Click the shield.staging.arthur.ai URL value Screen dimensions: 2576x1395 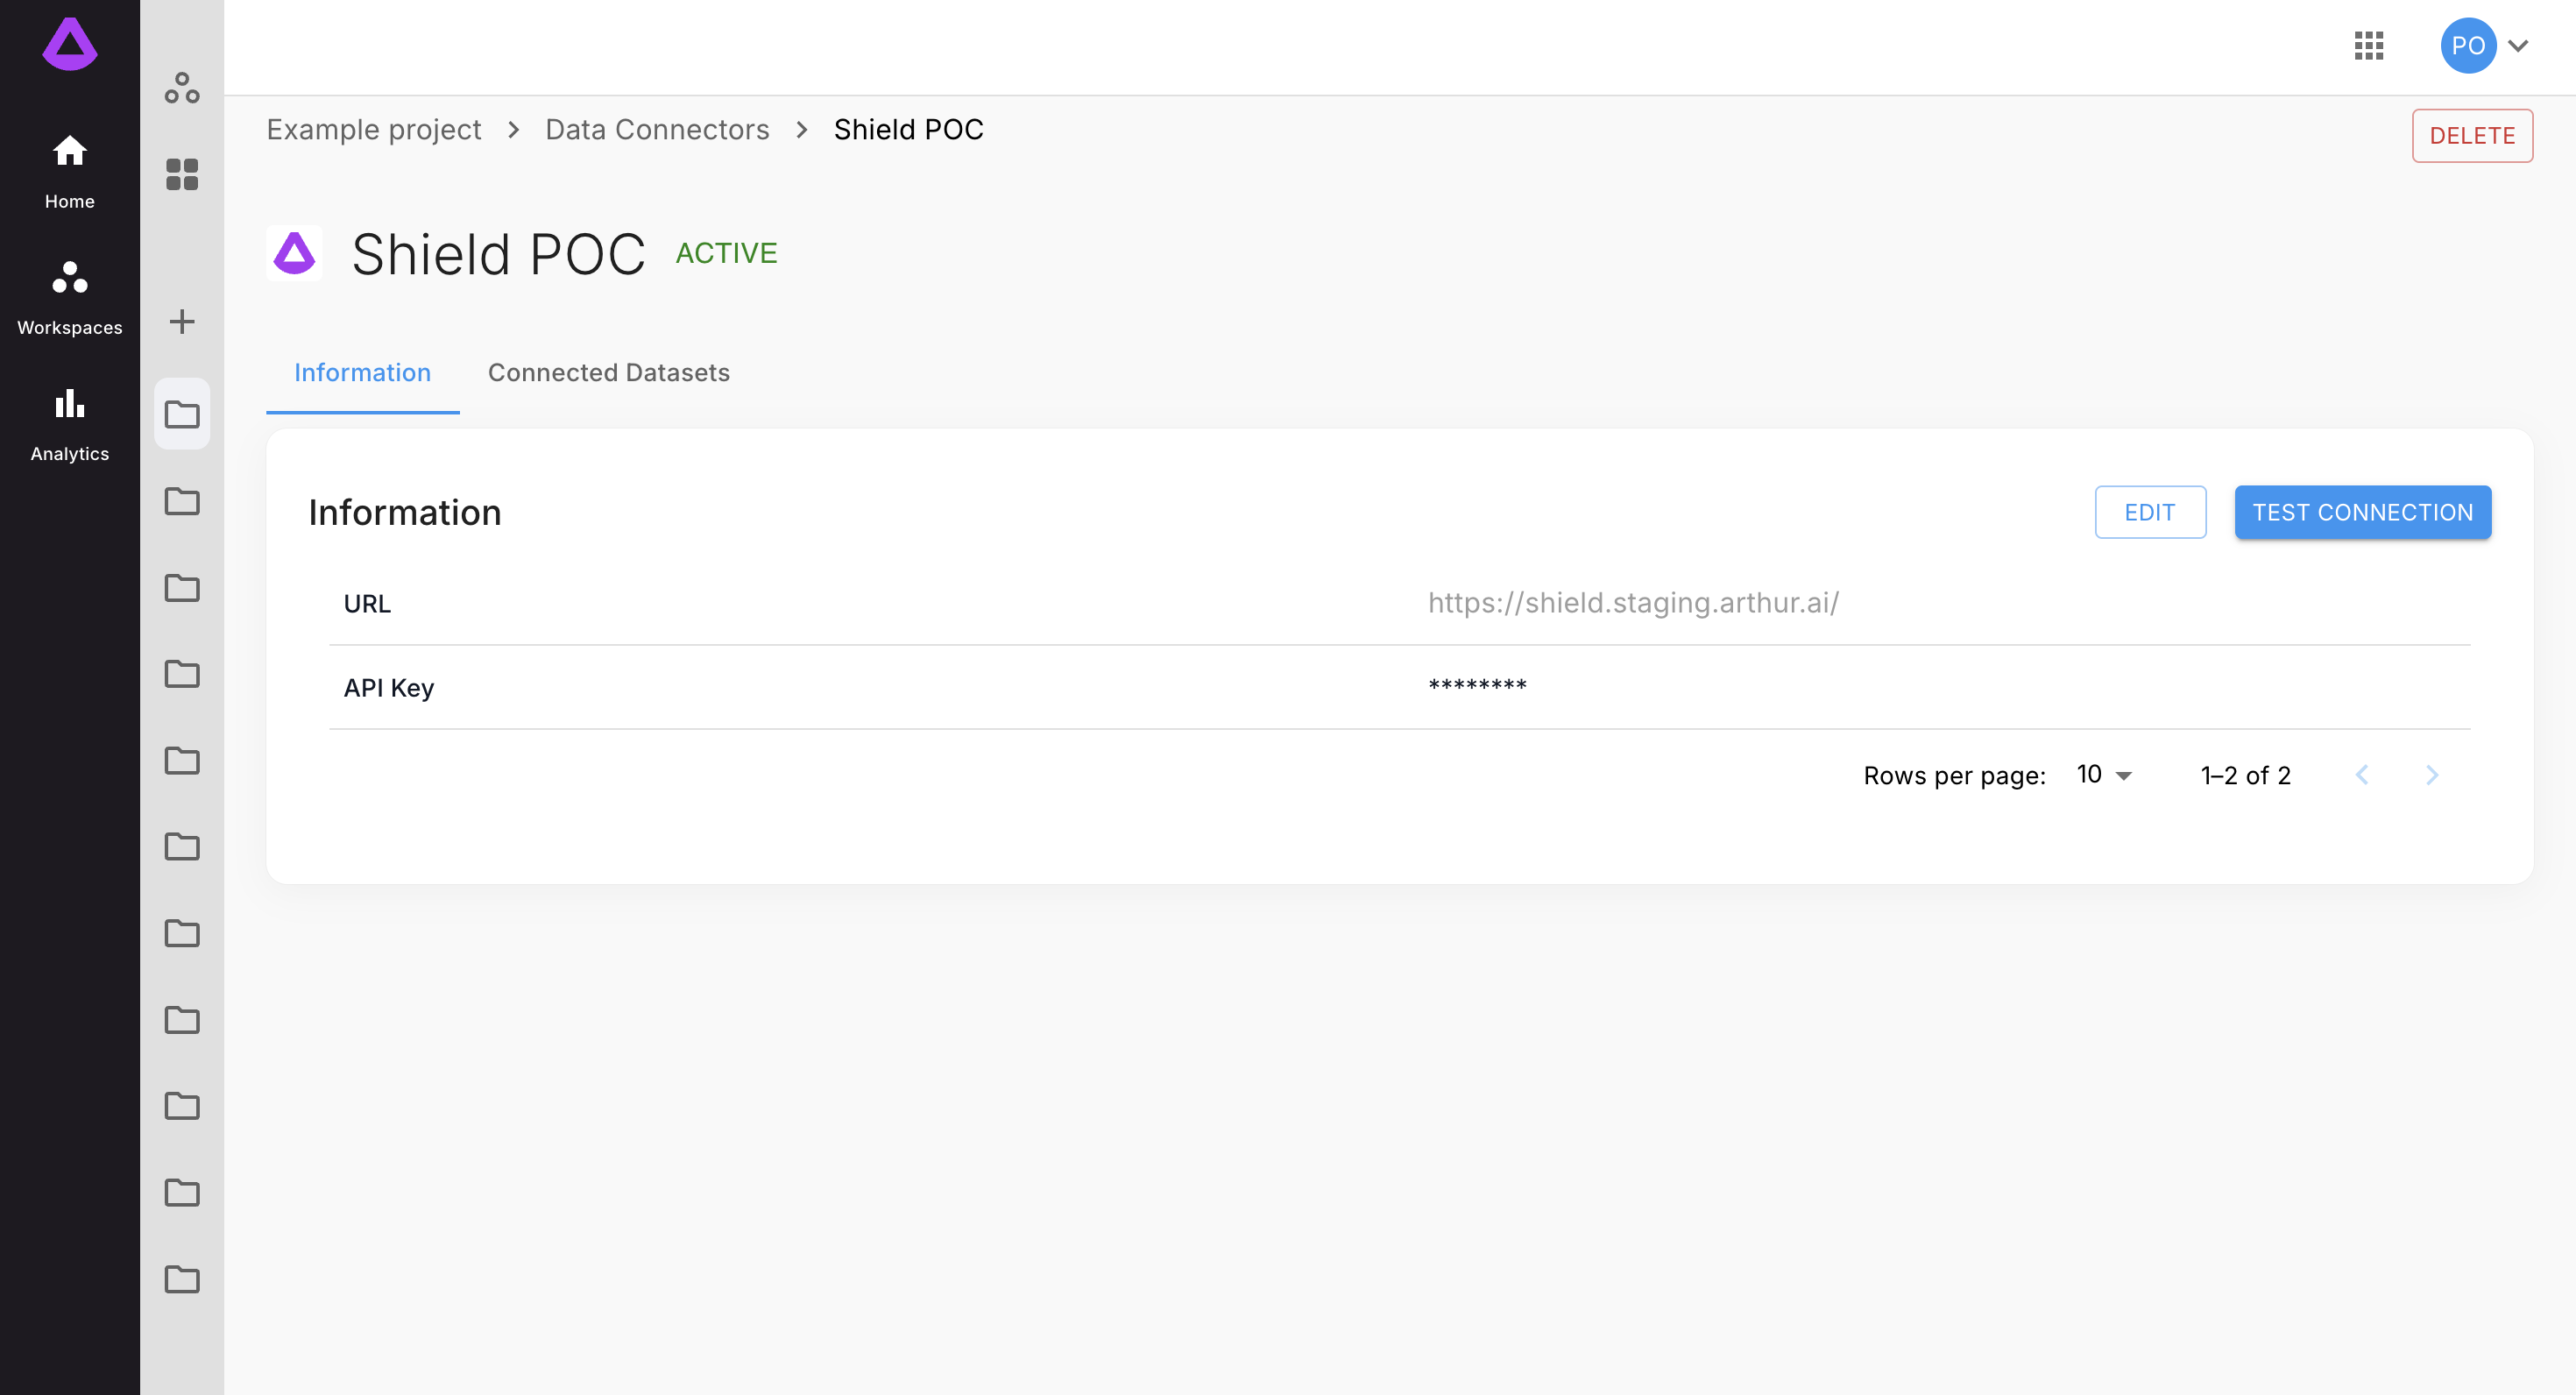pos(1633,603)
